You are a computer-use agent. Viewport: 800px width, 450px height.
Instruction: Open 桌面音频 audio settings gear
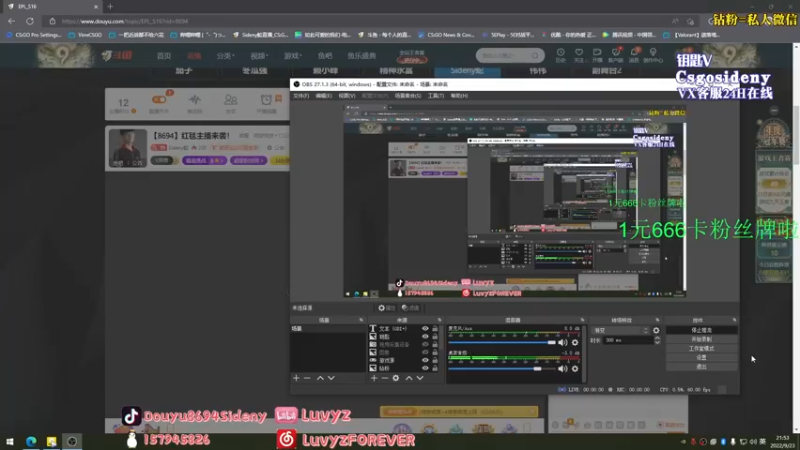point(575,368)
